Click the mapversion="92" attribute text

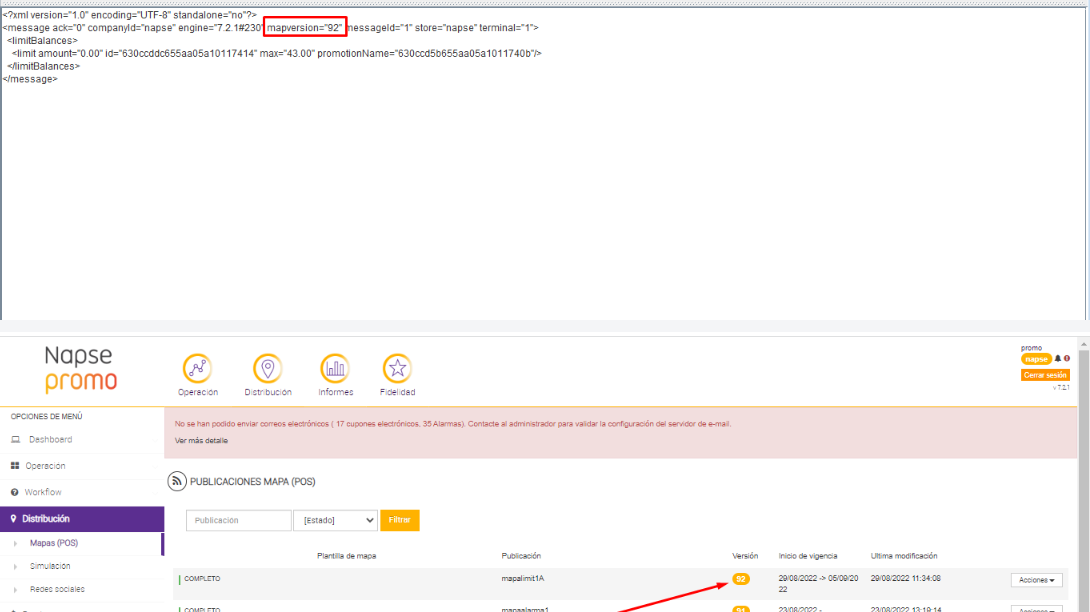[304, 28]
